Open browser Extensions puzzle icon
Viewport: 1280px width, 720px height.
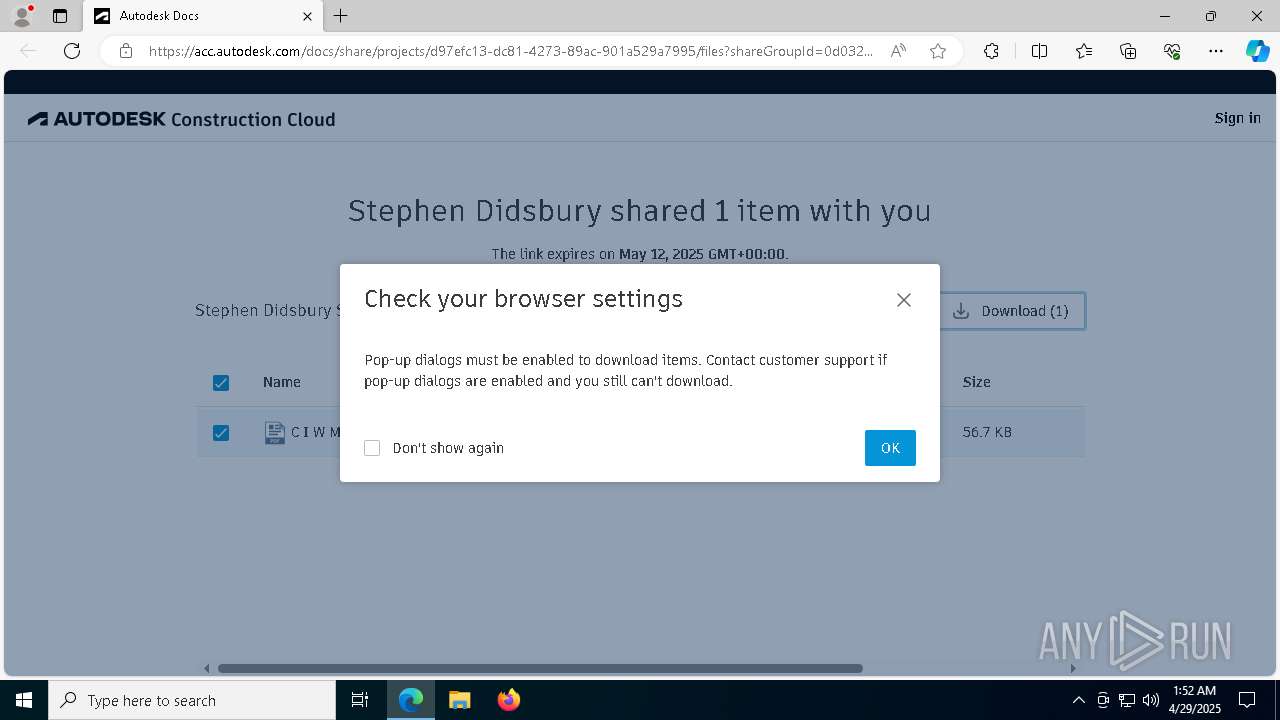991,51
